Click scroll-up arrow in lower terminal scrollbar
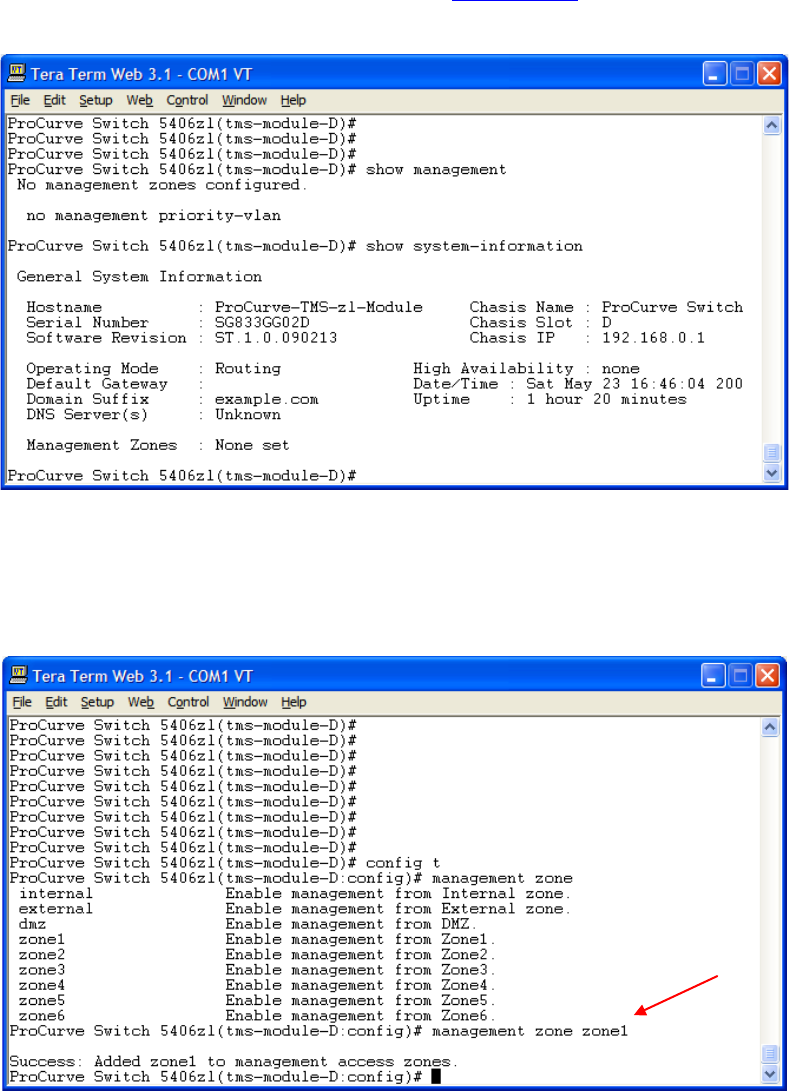Image resolution: width=789 pixels, height=1091 pixels. click(770, 727)
